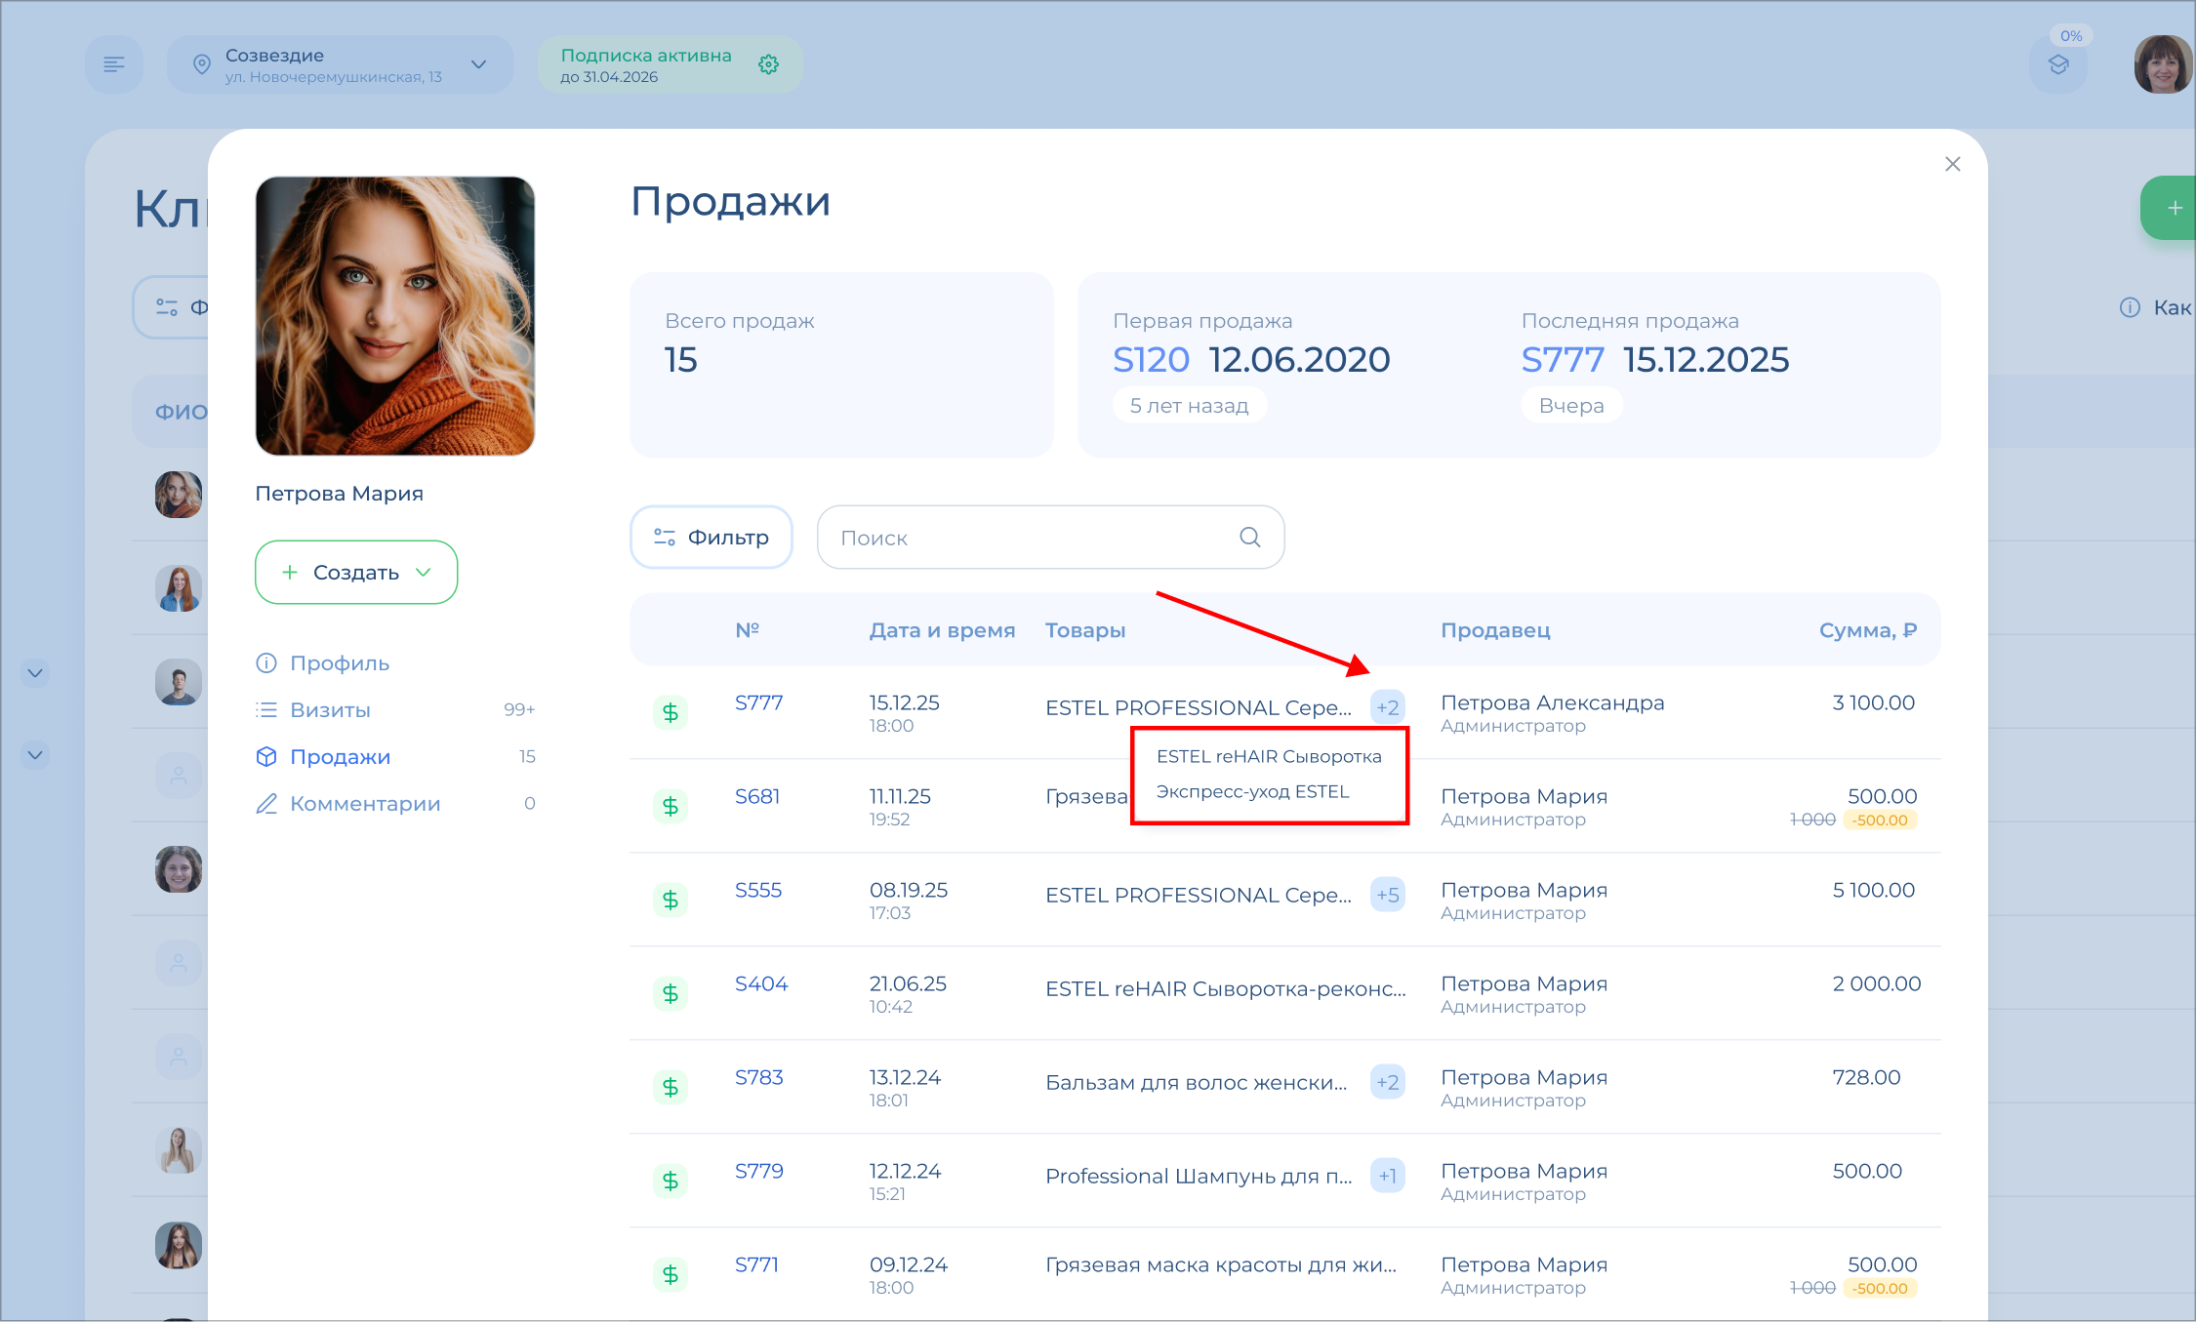Open the Комментарии section
The image size is (2196, 1322).
[364, 804]
